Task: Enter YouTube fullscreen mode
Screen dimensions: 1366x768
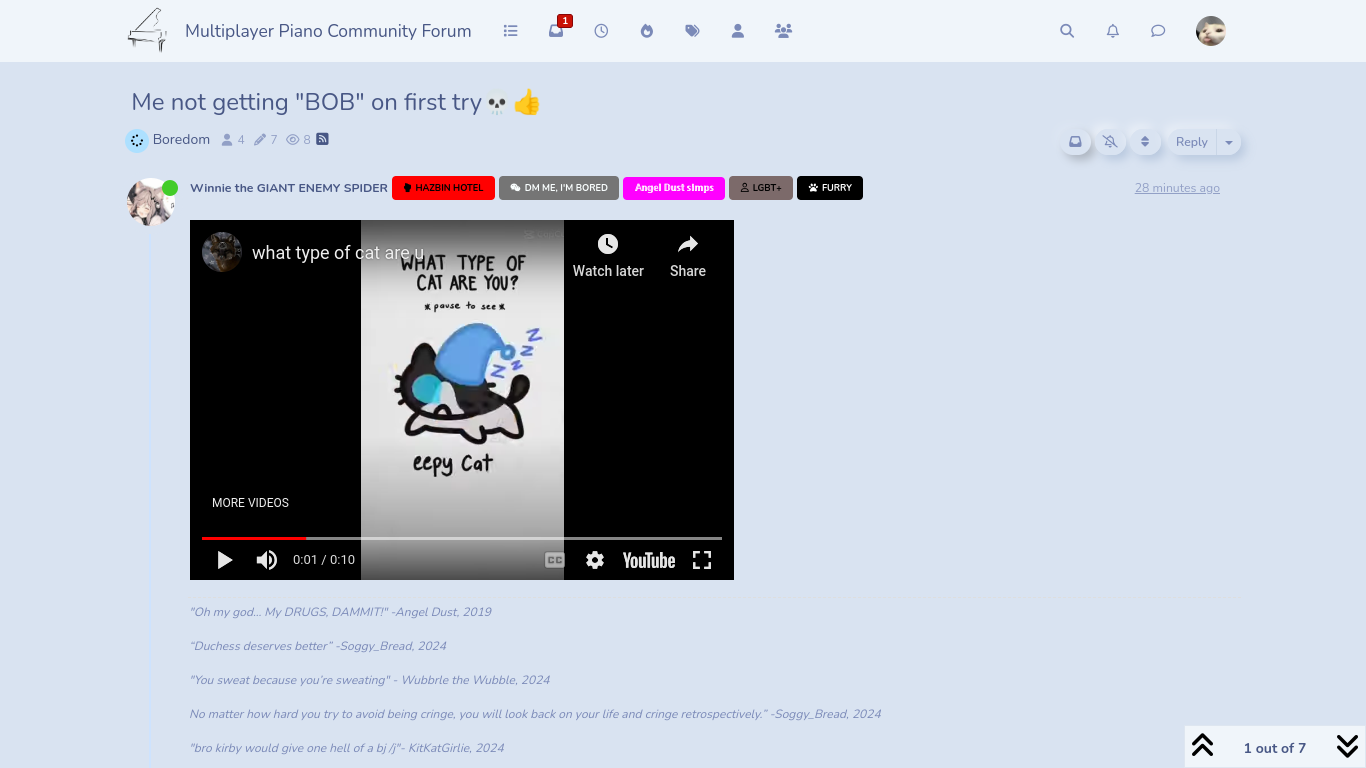Action: (x=702, y=560)
